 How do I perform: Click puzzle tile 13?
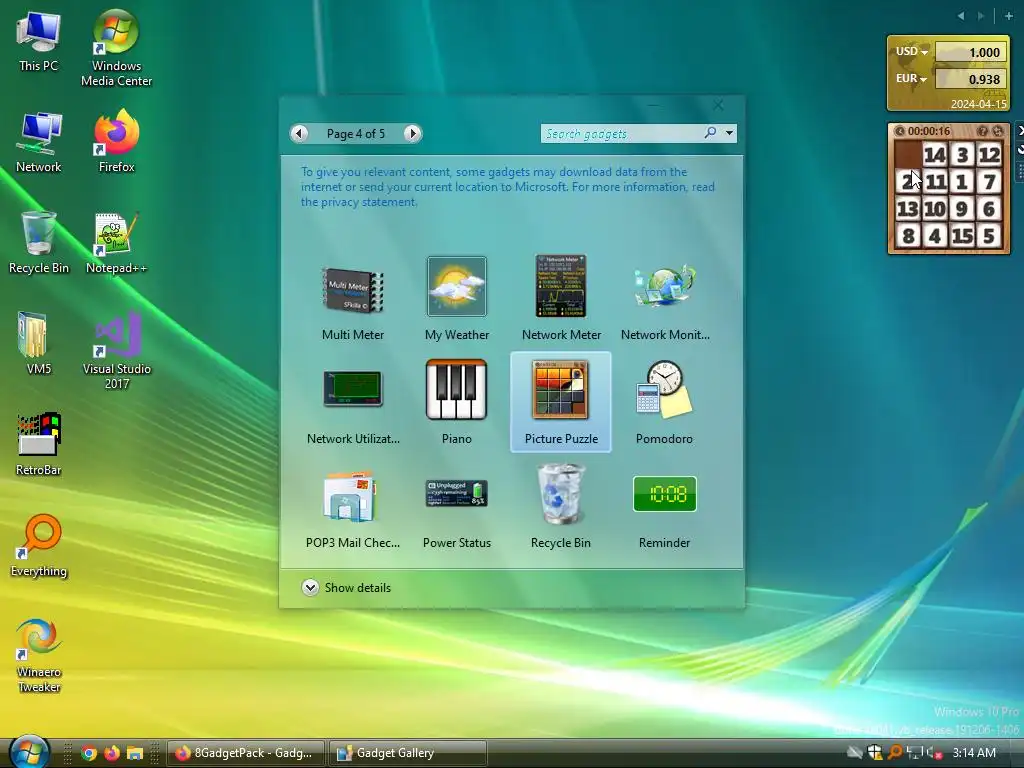point(908,208)
